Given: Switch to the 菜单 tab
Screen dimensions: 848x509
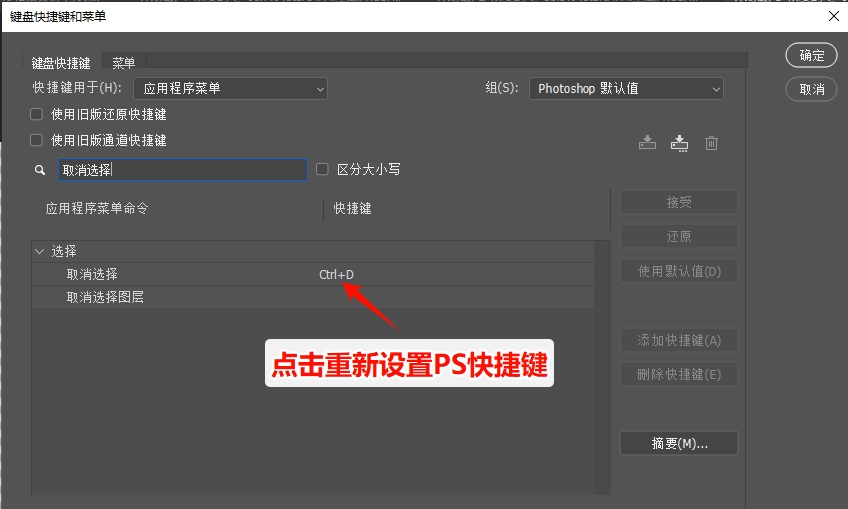Looking at the screenshot, I should click(124, 63).
